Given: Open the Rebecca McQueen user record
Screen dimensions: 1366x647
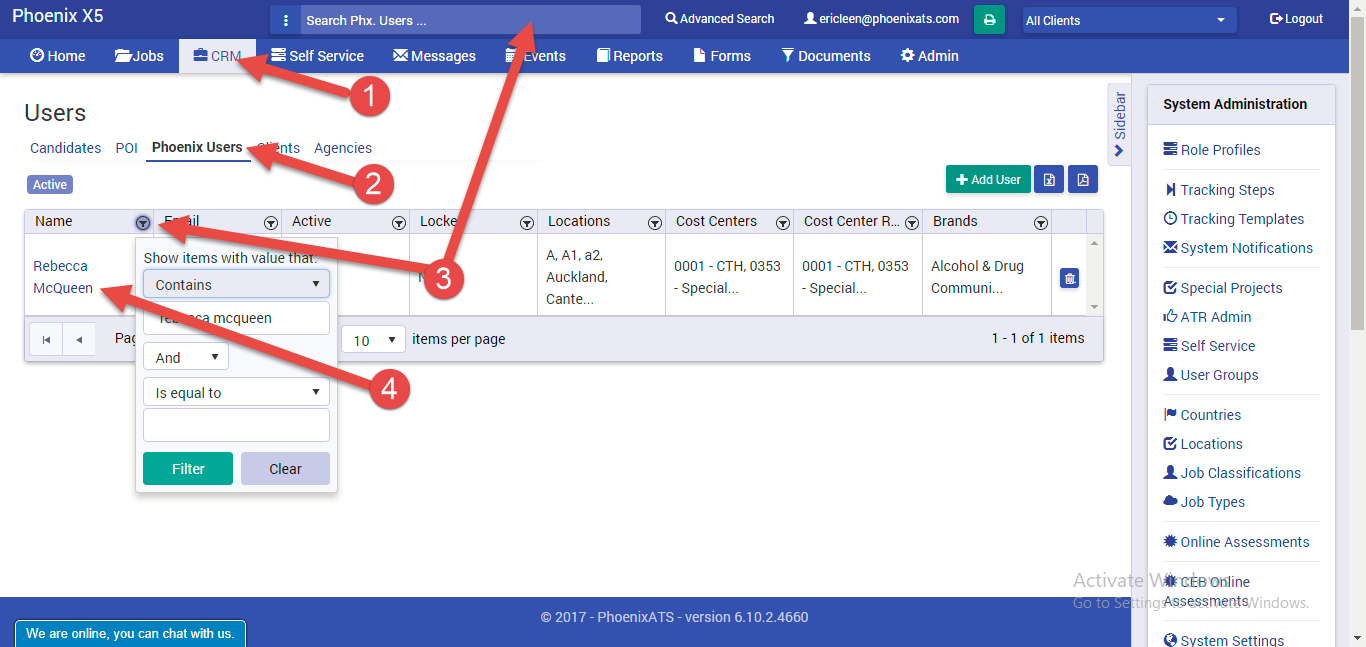Looking at the screenshot, I should point(63,277).
